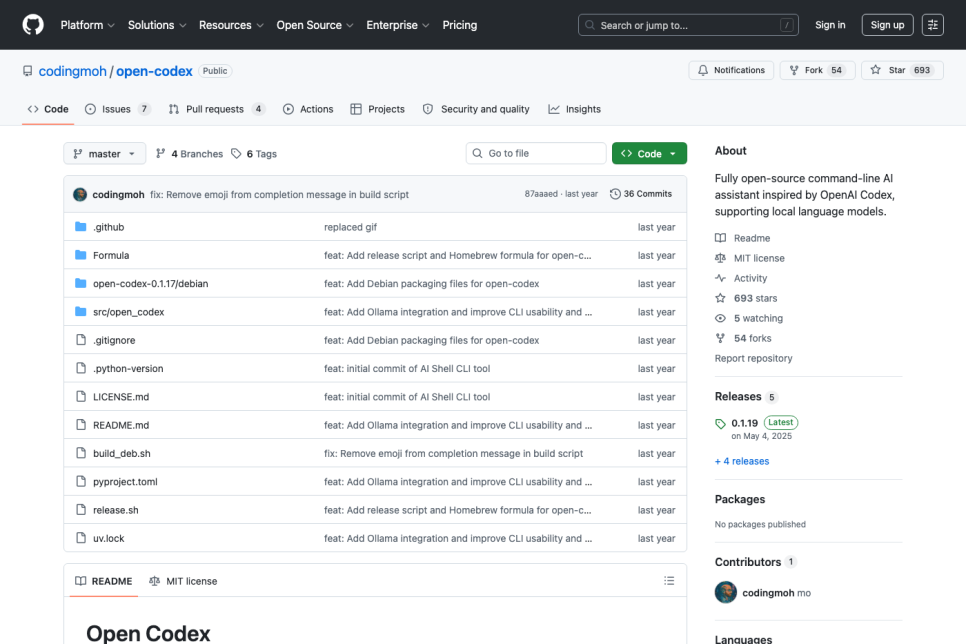Open the README outline list icon
This screenshot has height=644, width=966.
click(669, 581)
